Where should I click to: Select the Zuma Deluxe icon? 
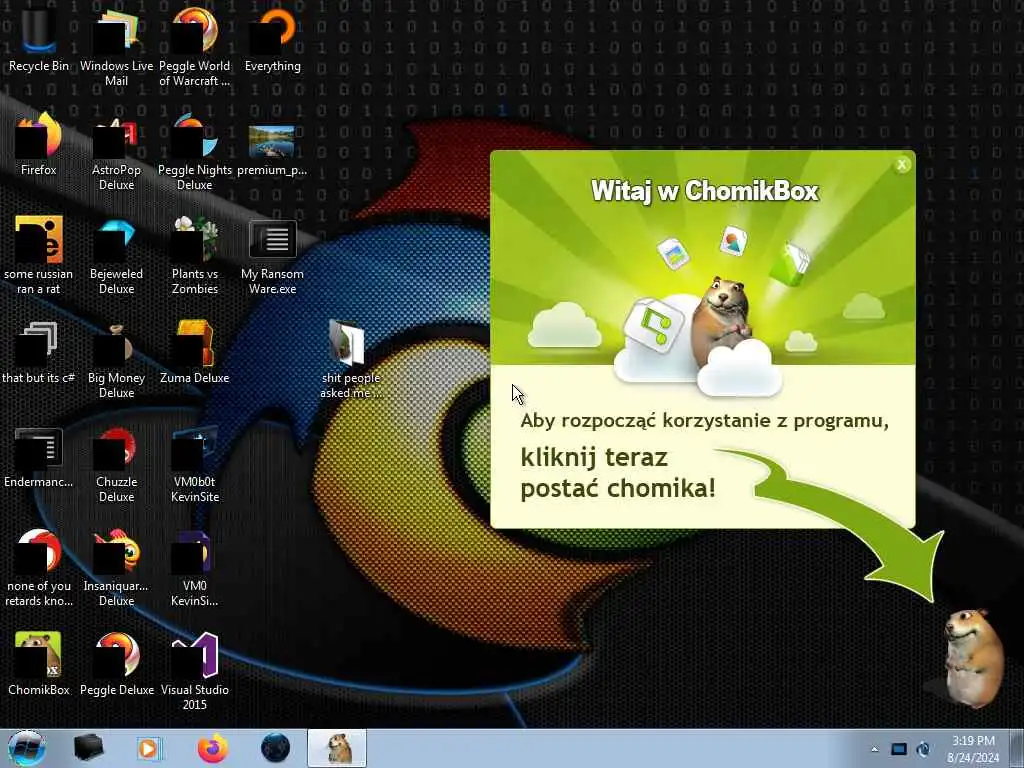click(x=195, y=352)
